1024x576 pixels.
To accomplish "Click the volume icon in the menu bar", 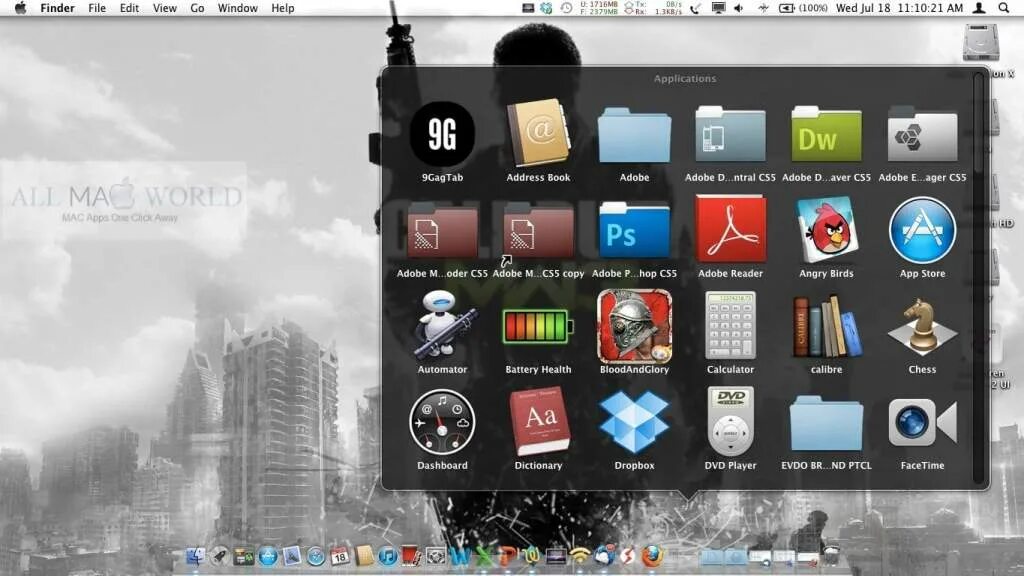I will [x=739, y=8].
